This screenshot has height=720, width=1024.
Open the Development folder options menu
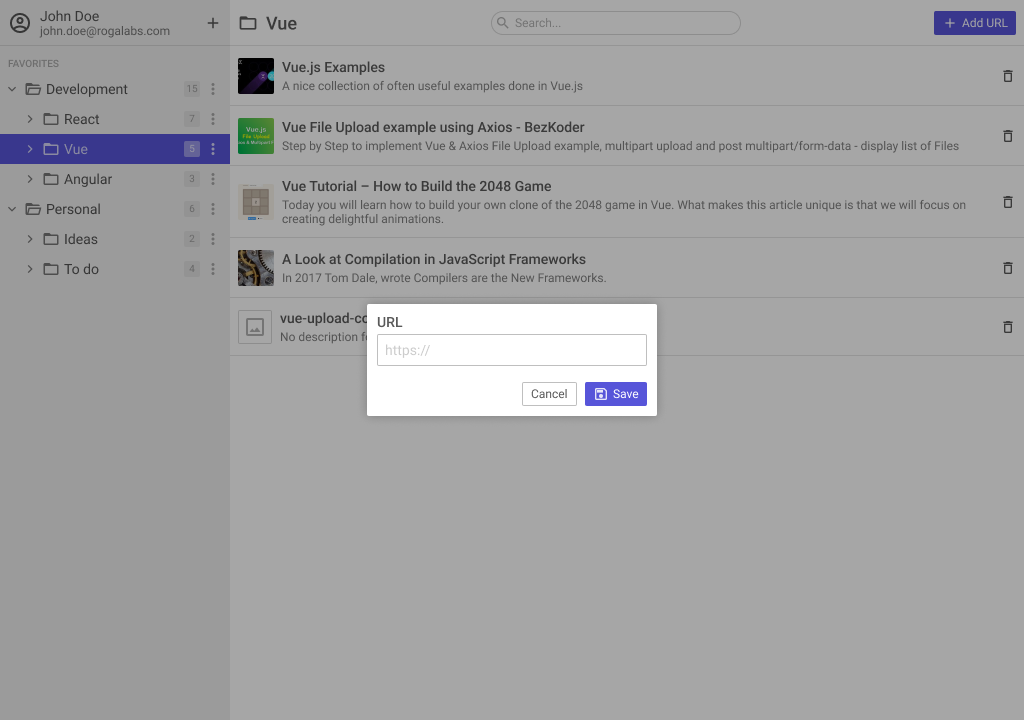[213, 89]
